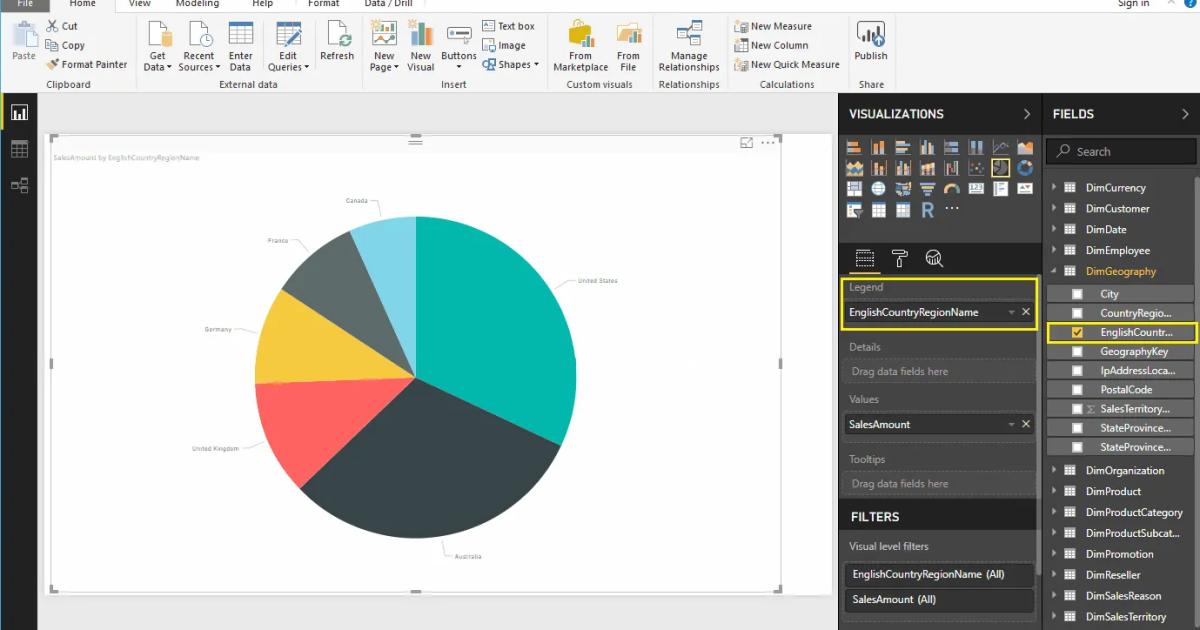Pick the funnel chart visualization

point(928,189)
